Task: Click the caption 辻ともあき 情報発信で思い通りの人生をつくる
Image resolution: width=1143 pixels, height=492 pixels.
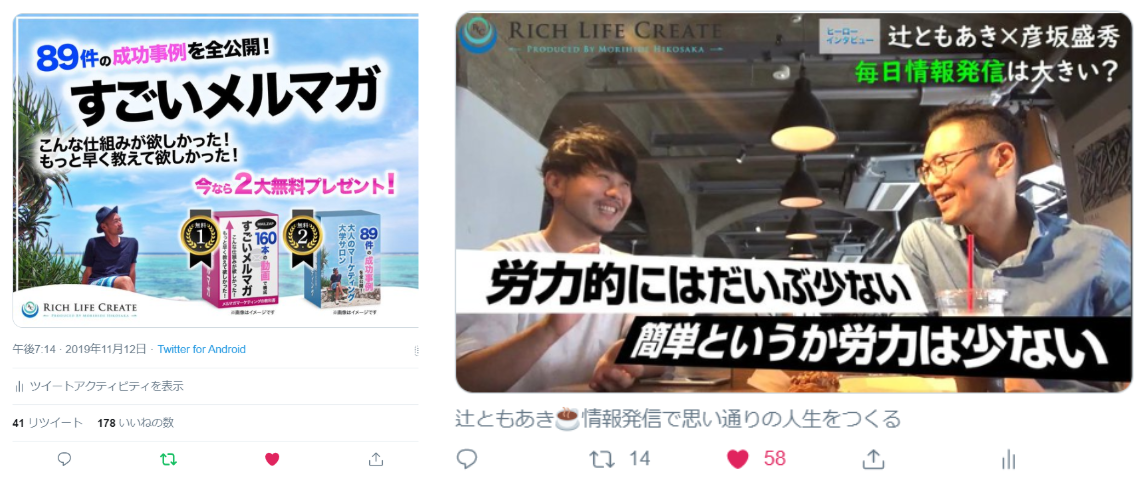Action: tap(679, 419)
